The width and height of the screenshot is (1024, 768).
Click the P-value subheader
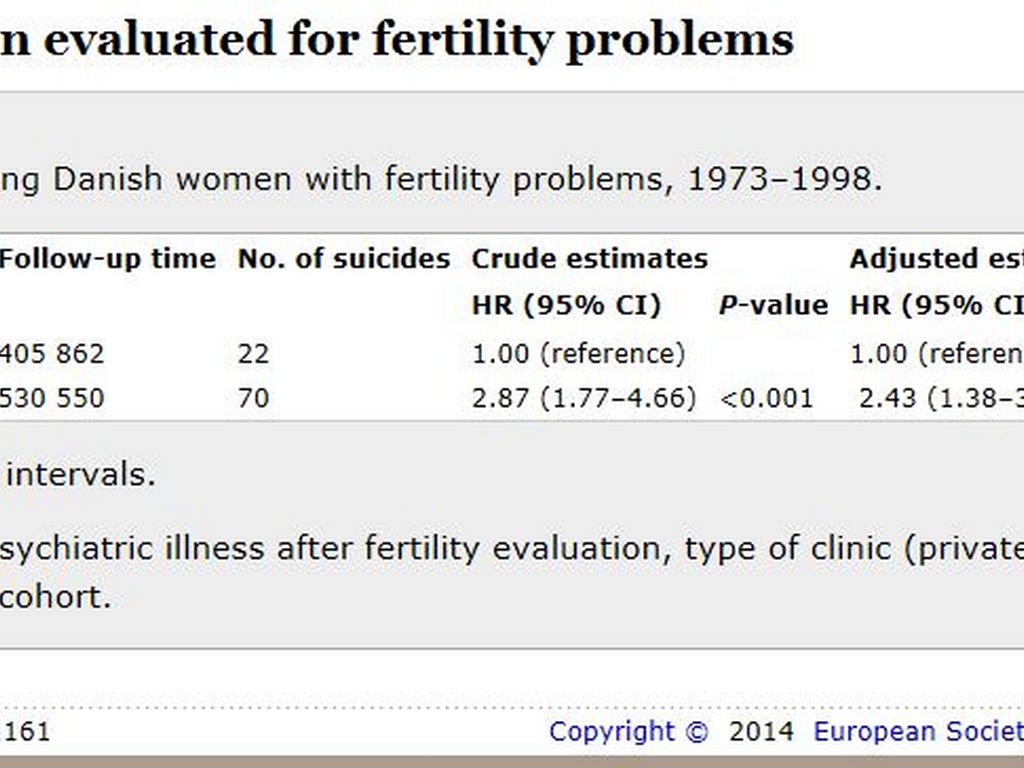pyautogui.click(x=773, y=306)
